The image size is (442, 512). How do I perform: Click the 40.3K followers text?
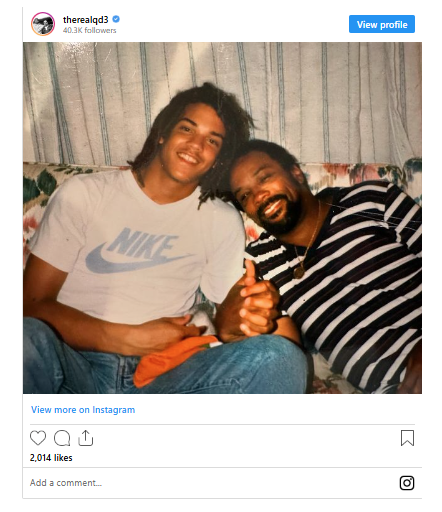[x=90, y=30]
